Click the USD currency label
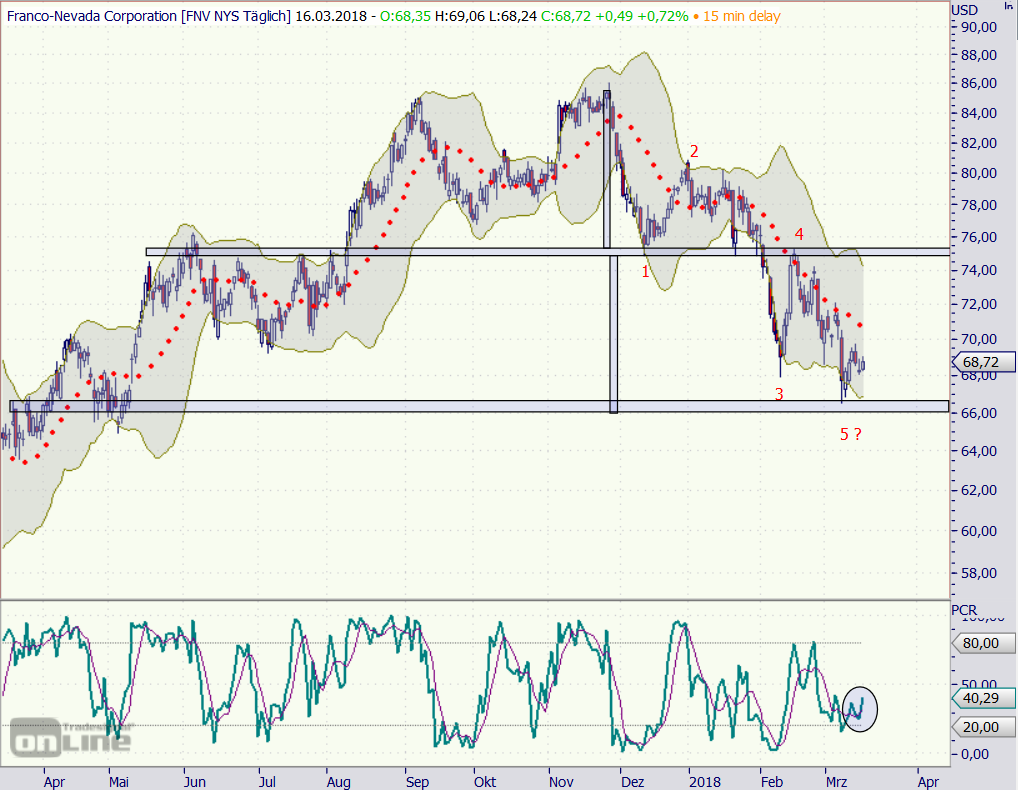 [x=965, y=10]
